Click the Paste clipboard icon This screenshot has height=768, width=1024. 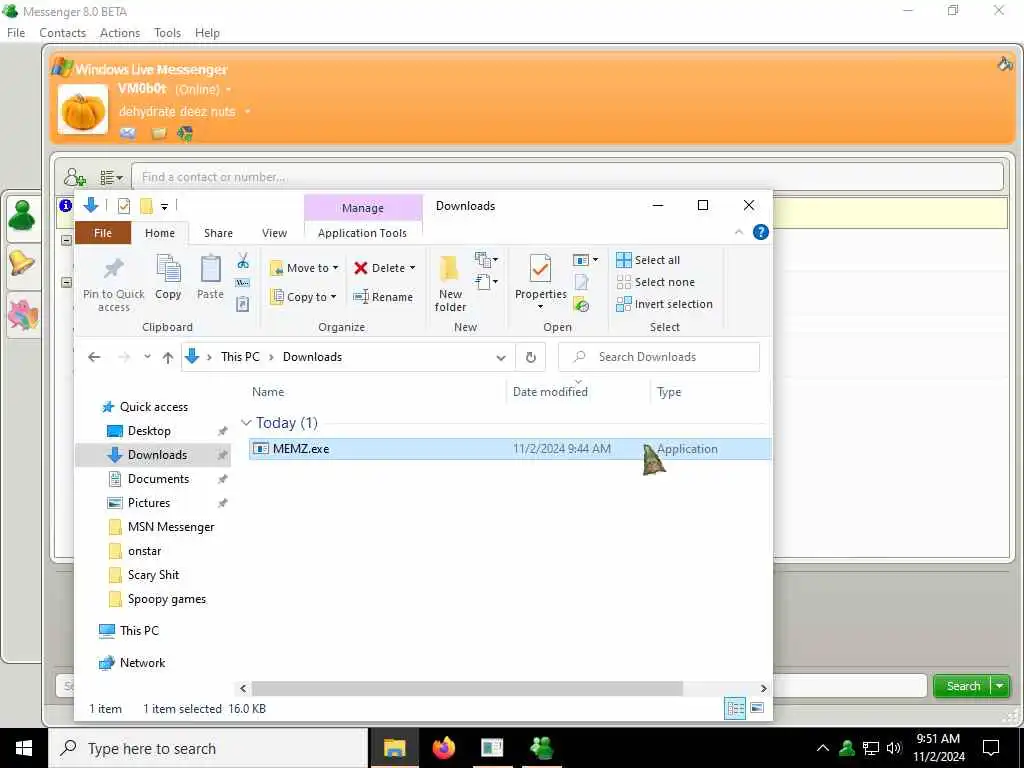point(210,278)
